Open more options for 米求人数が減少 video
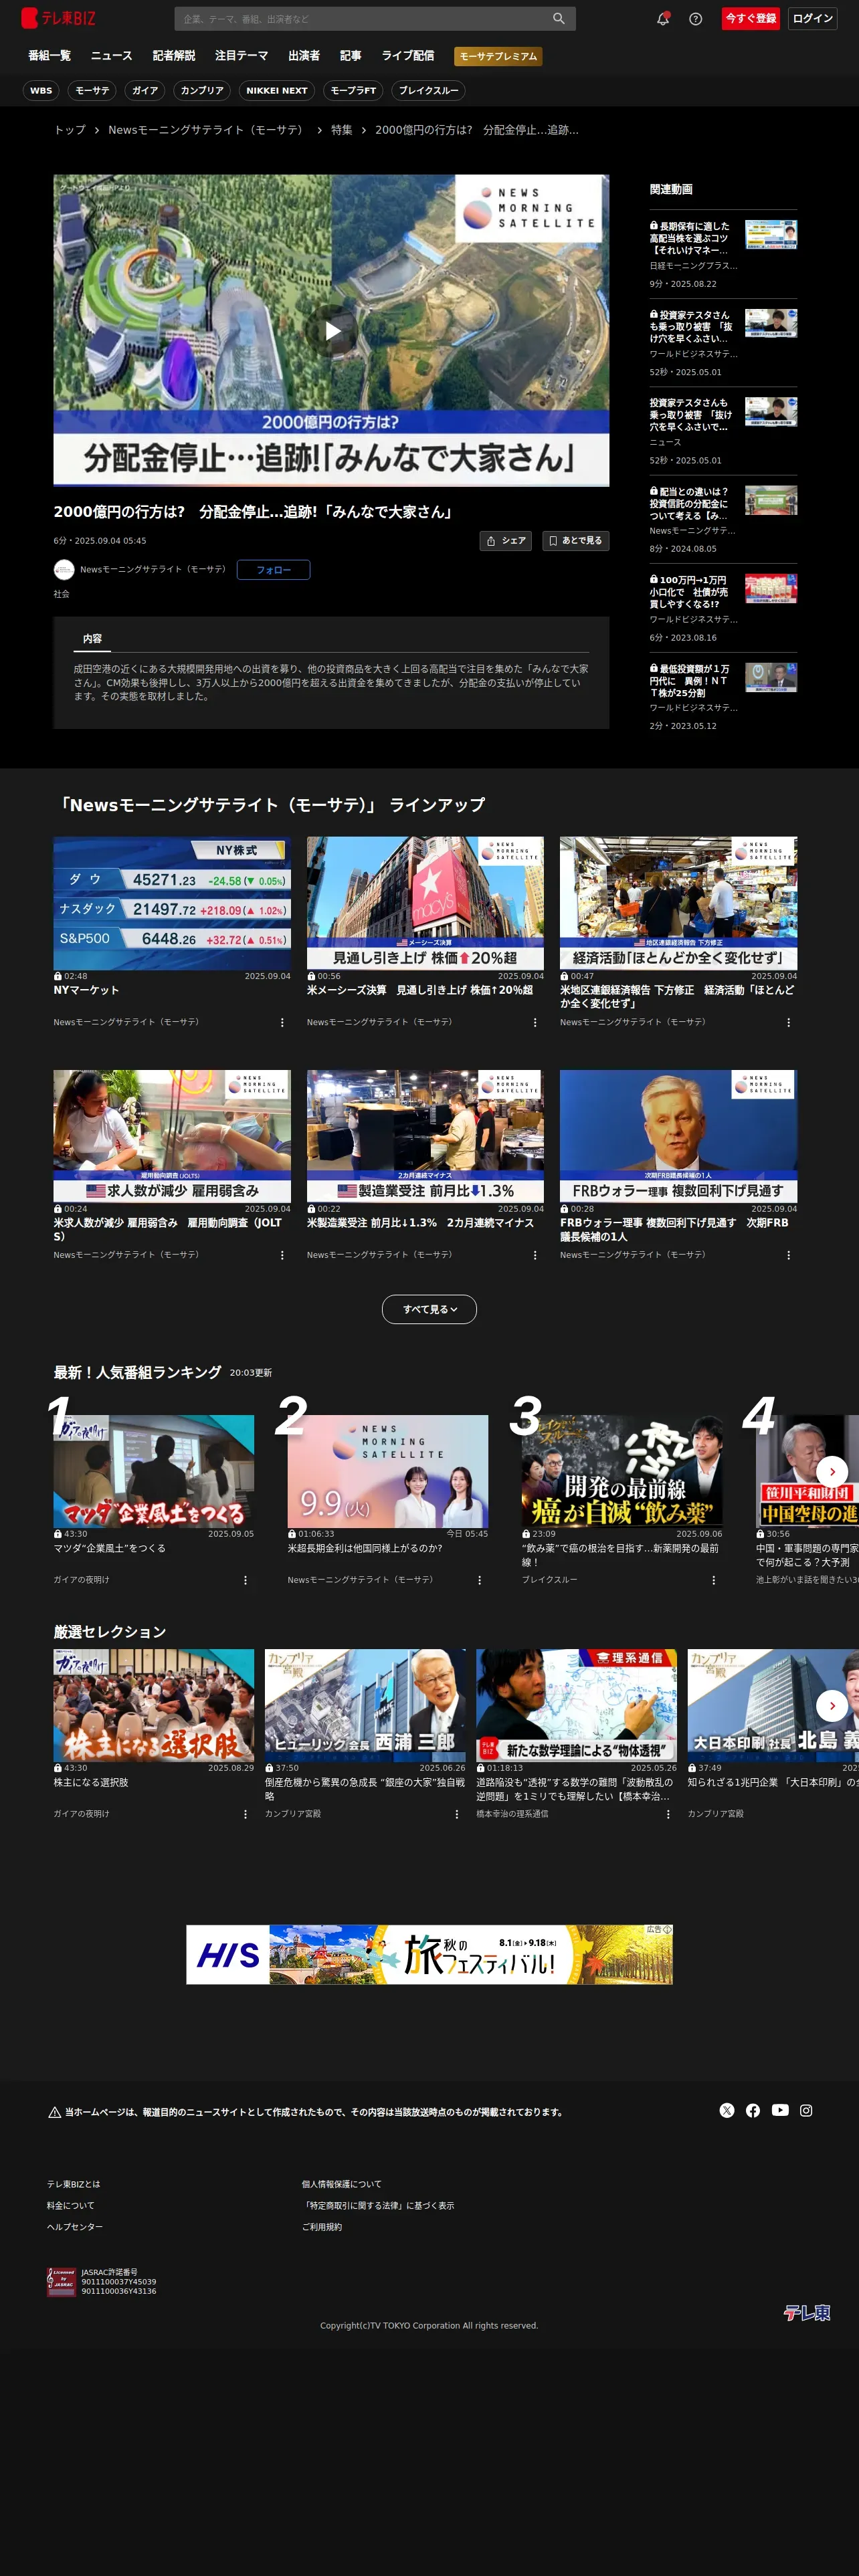This screenshot has width=859, height=2576. point(282,1255)
